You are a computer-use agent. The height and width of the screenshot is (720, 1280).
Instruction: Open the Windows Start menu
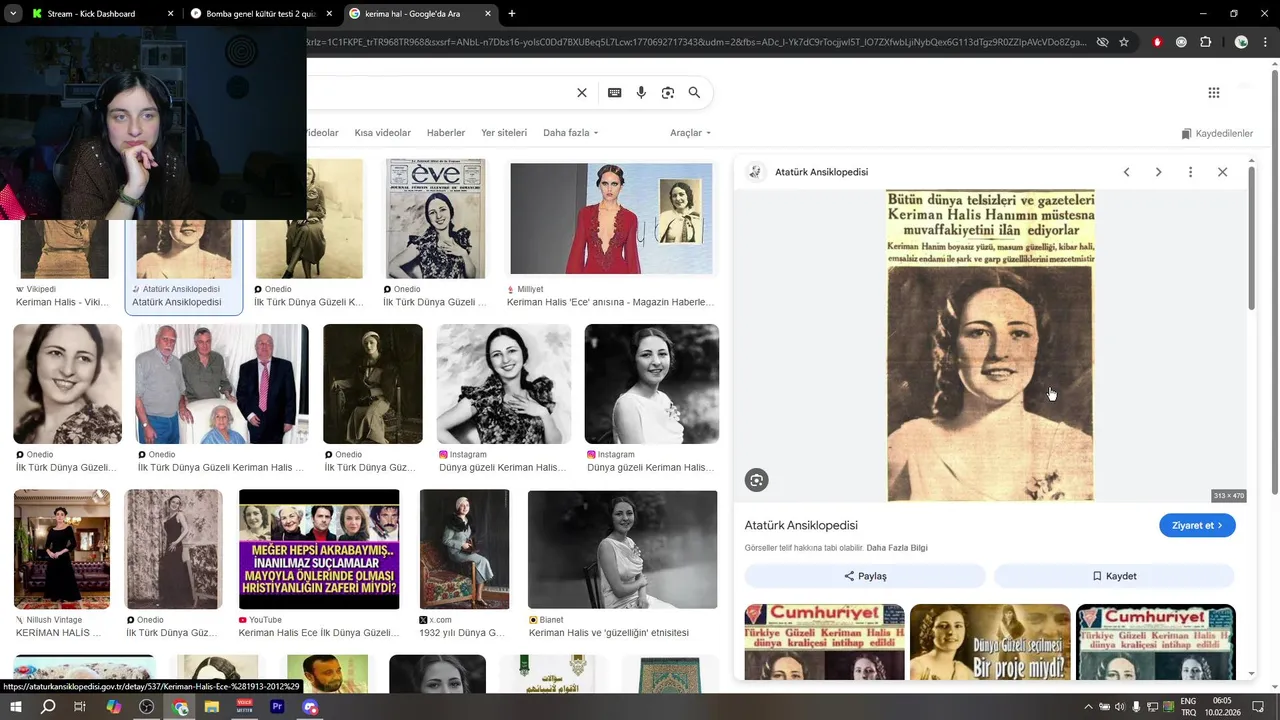tap(15, 707)
